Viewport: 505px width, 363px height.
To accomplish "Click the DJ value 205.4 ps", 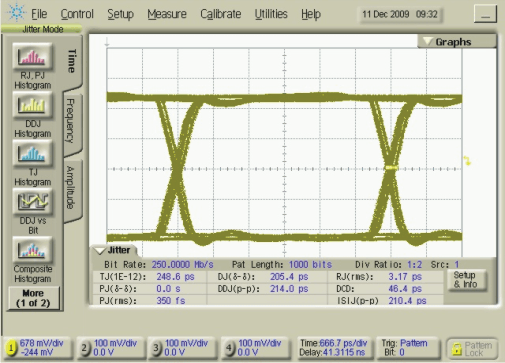I will click(x=289, y=277).
